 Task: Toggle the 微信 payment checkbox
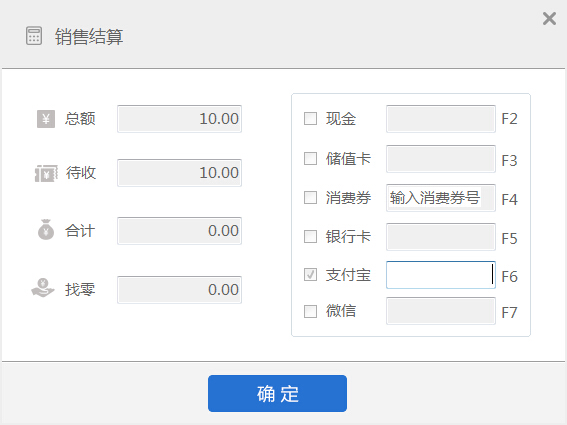[x=310, y=311]
